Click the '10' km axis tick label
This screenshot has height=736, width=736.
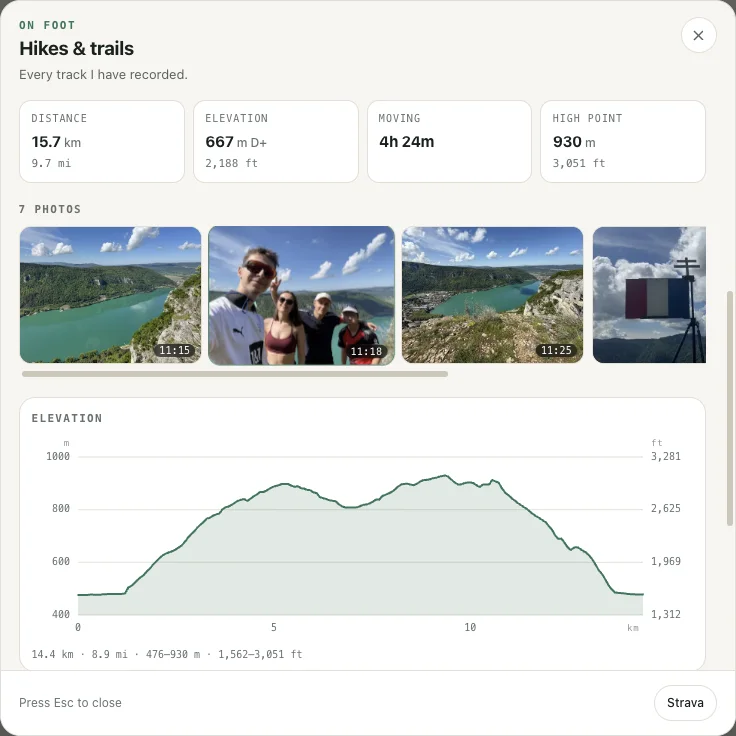pyautogui.click(x=470, y=627)
